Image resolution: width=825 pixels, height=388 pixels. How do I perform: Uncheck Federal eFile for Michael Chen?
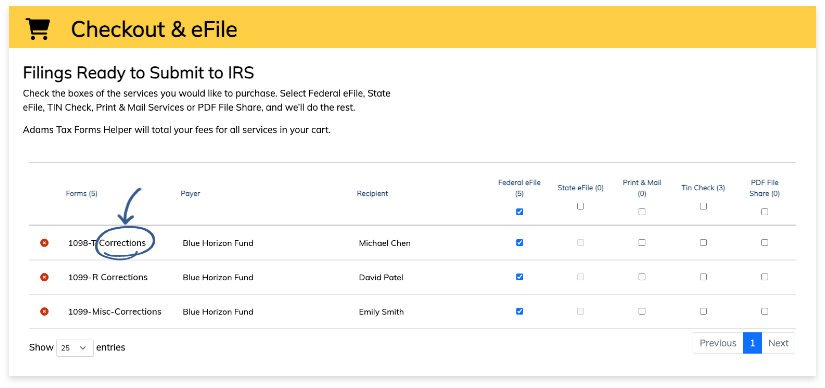519,243
